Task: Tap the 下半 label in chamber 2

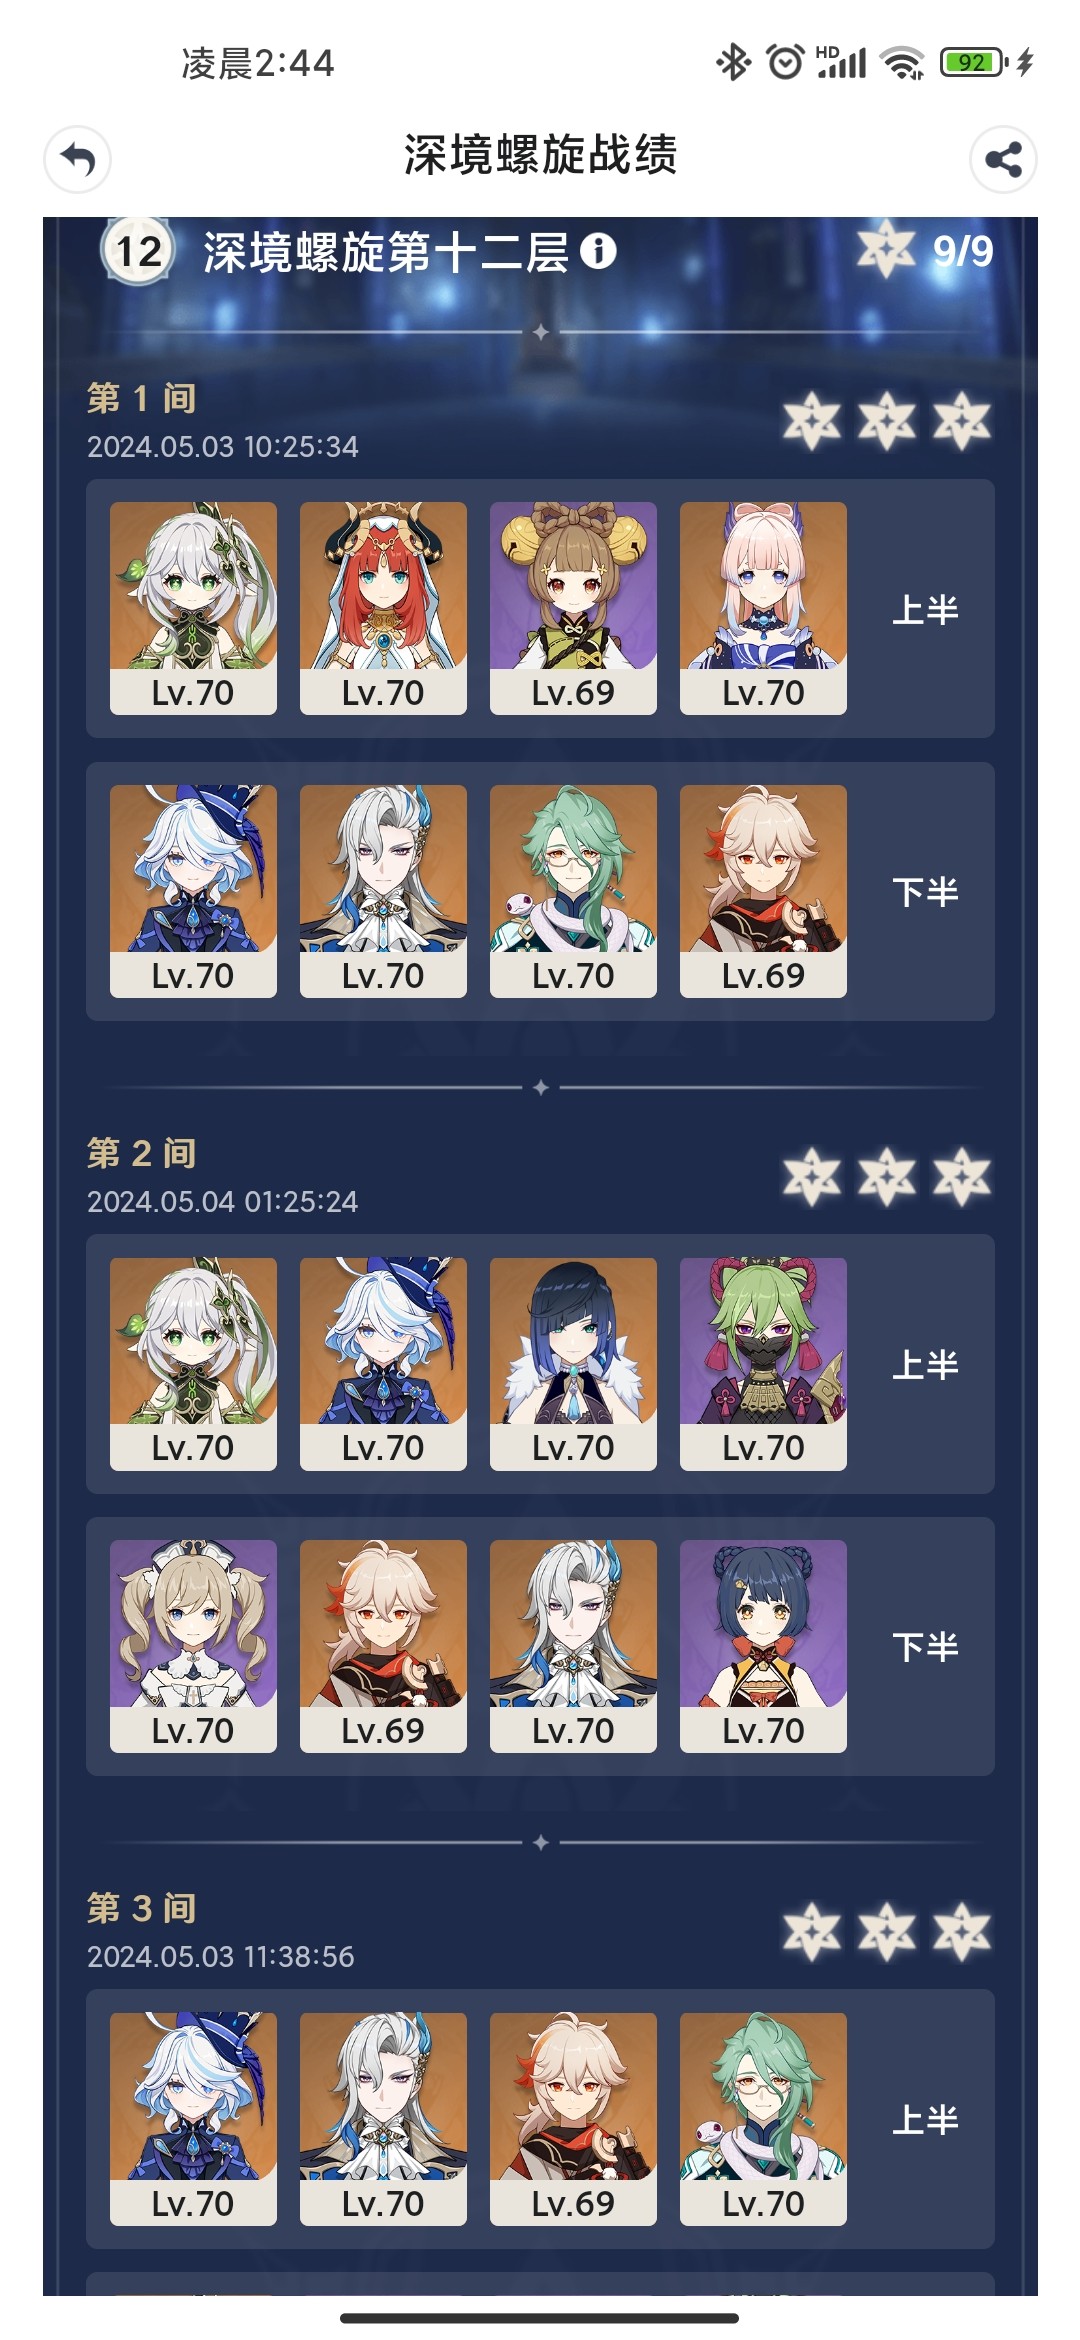Action: (925, 1647)
